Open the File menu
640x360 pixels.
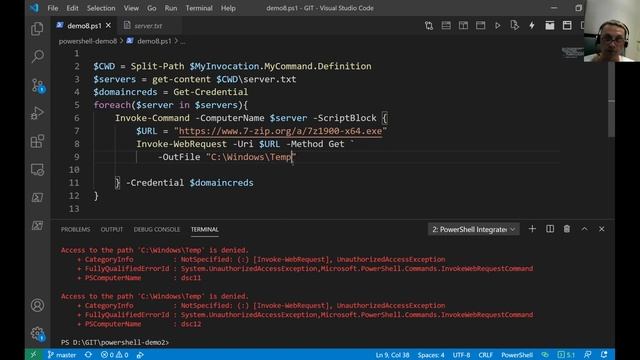pyautogui.click(x=53, y=8)
